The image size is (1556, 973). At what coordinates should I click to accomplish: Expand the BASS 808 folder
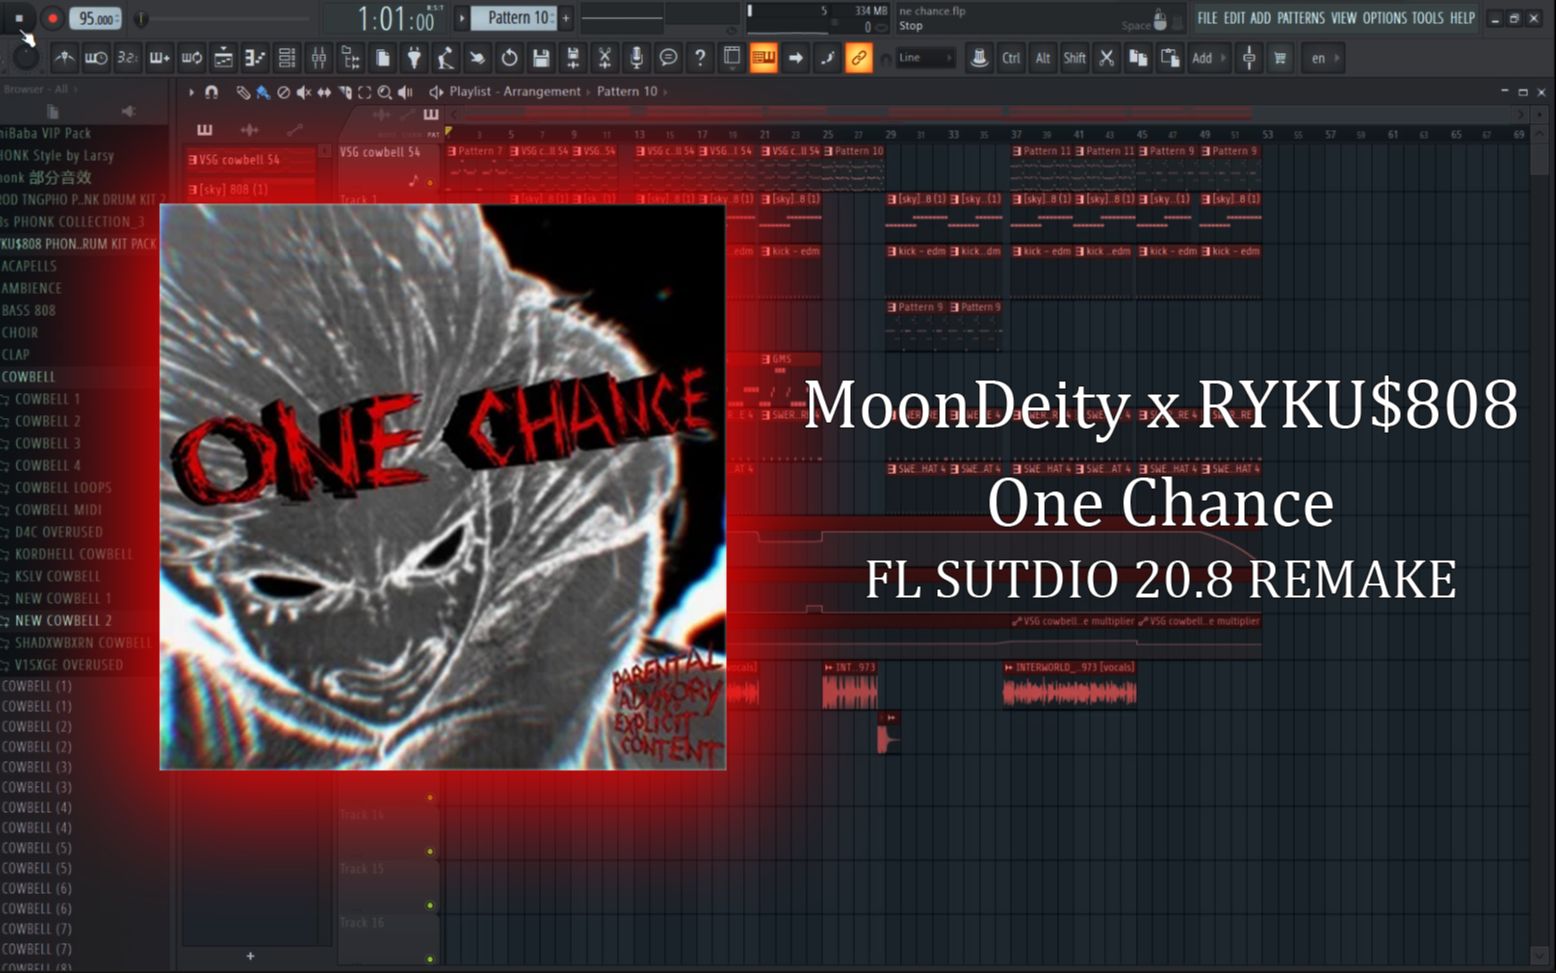(28, 310)
